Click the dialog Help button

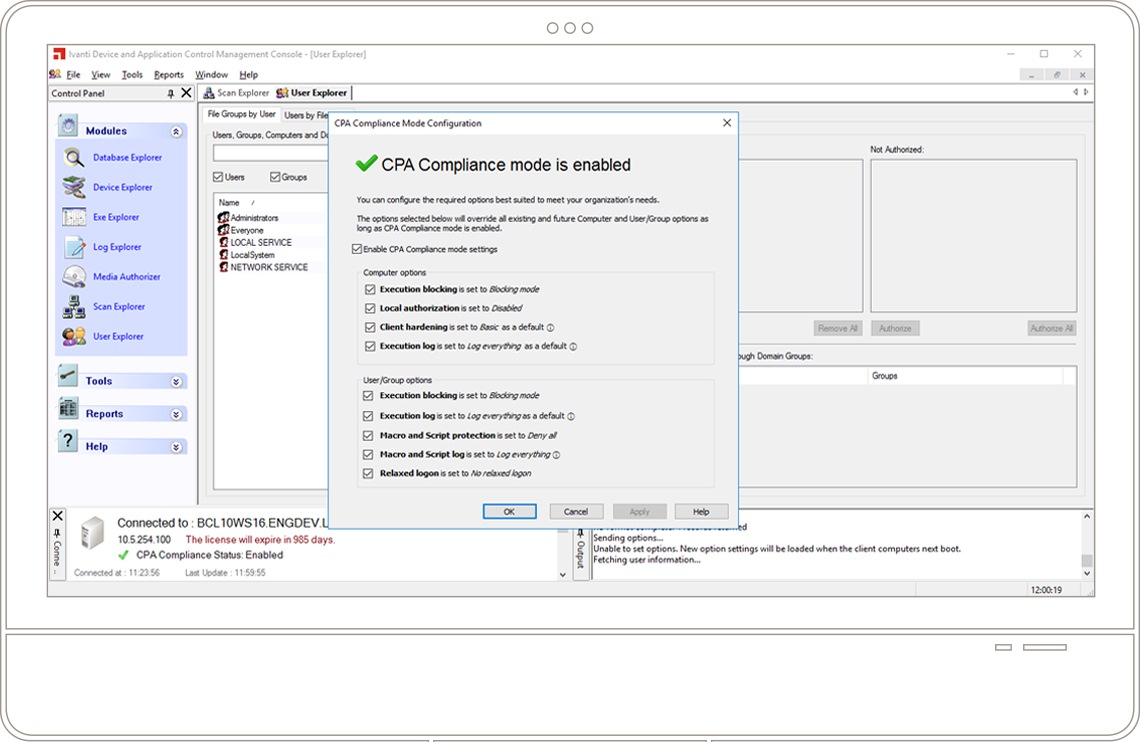[x=701, y=512]
